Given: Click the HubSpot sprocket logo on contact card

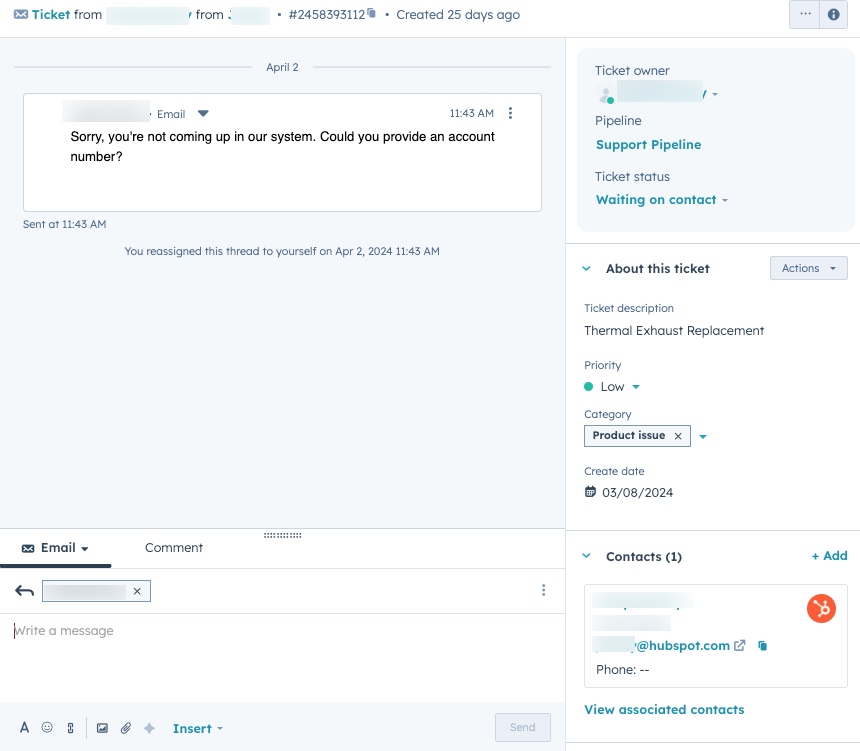Looking at the screenshot, I should point(821,608).
